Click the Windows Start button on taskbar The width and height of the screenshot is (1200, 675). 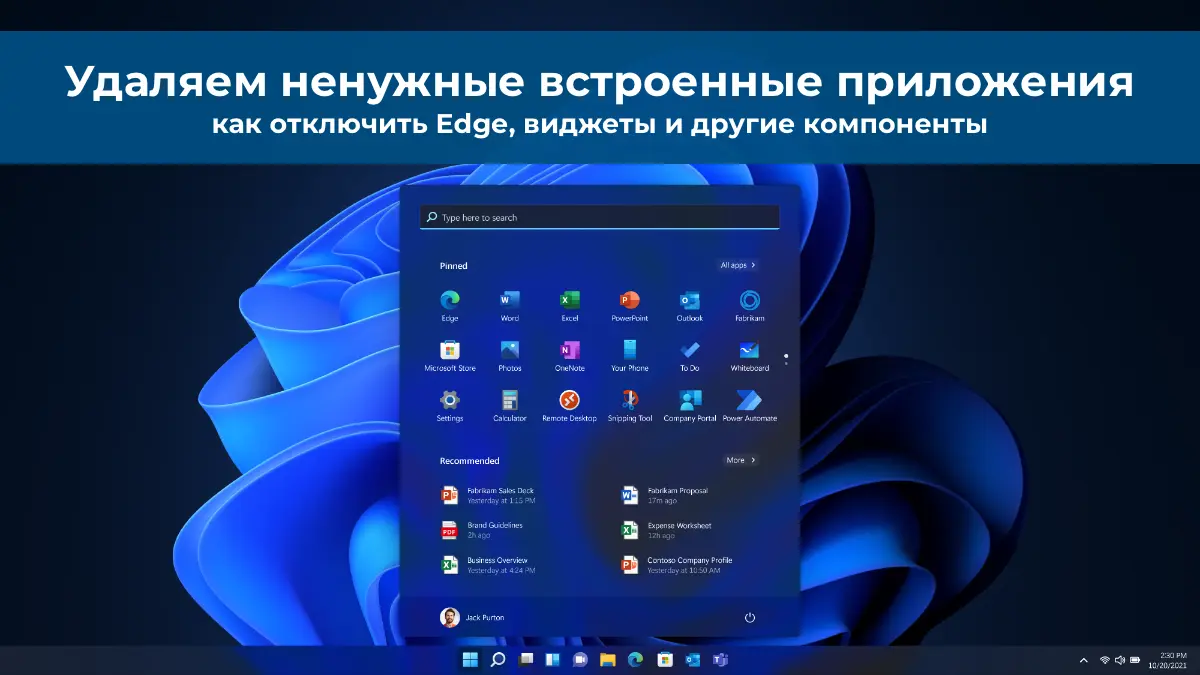(x=469, y=660)
